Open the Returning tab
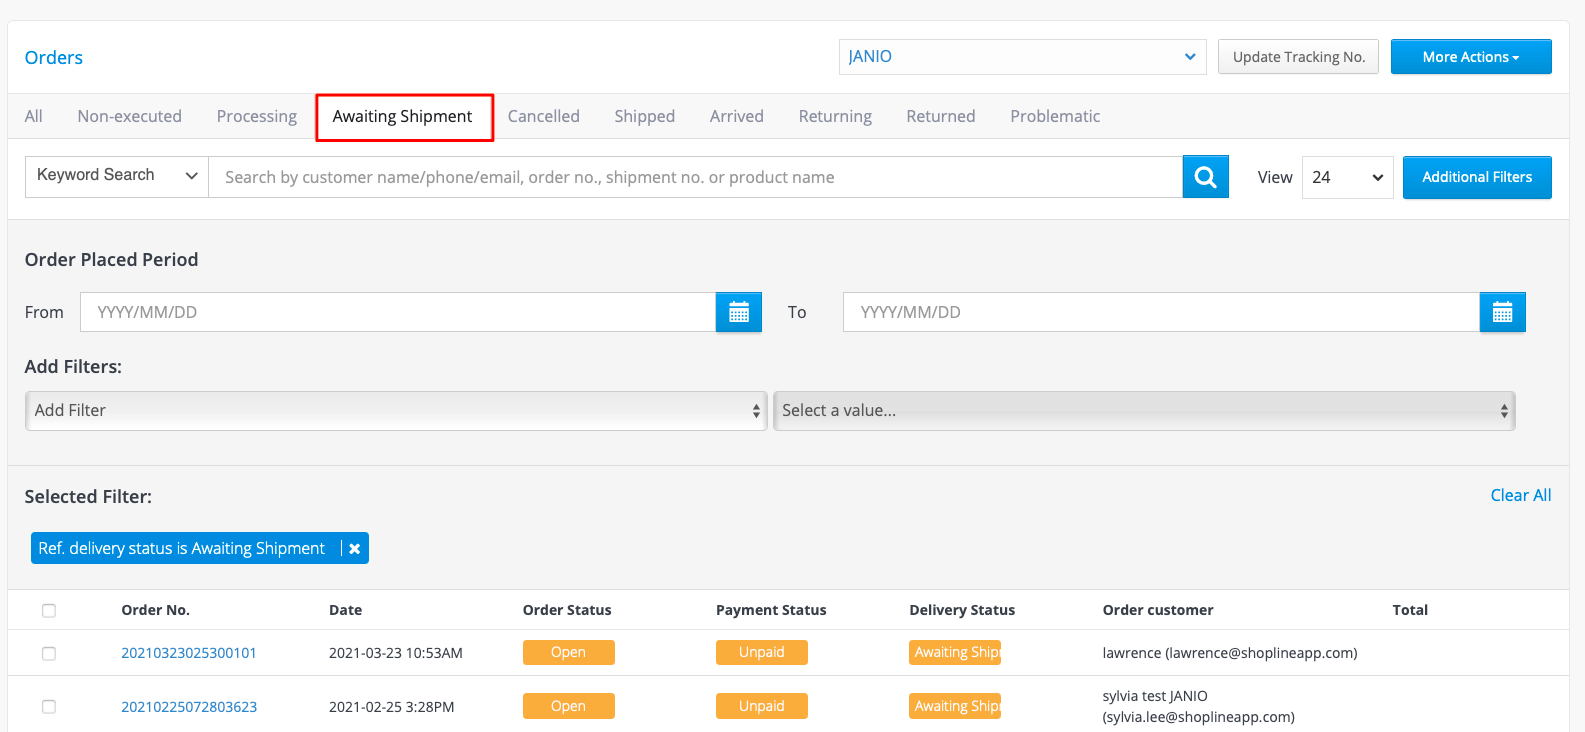The height and width of the screenshot is (732, 1585). click(835, 116)
